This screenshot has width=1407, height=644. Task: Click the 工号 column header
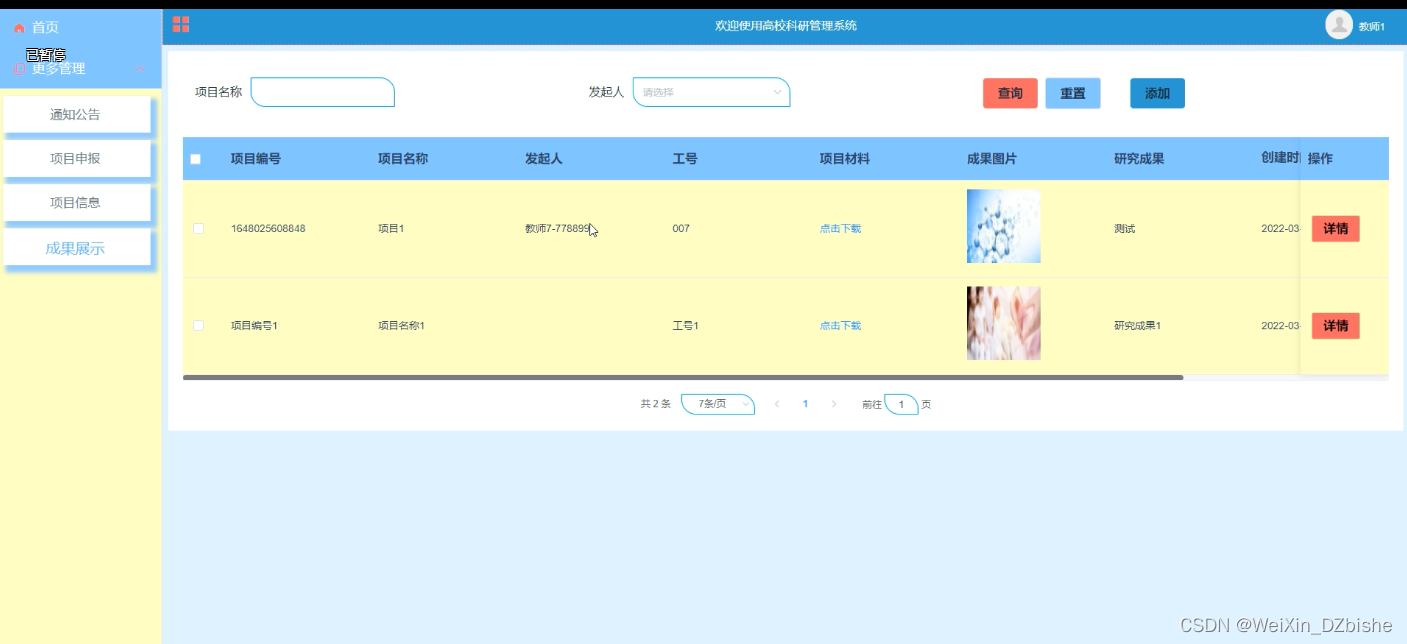click(x=685, y=159)
